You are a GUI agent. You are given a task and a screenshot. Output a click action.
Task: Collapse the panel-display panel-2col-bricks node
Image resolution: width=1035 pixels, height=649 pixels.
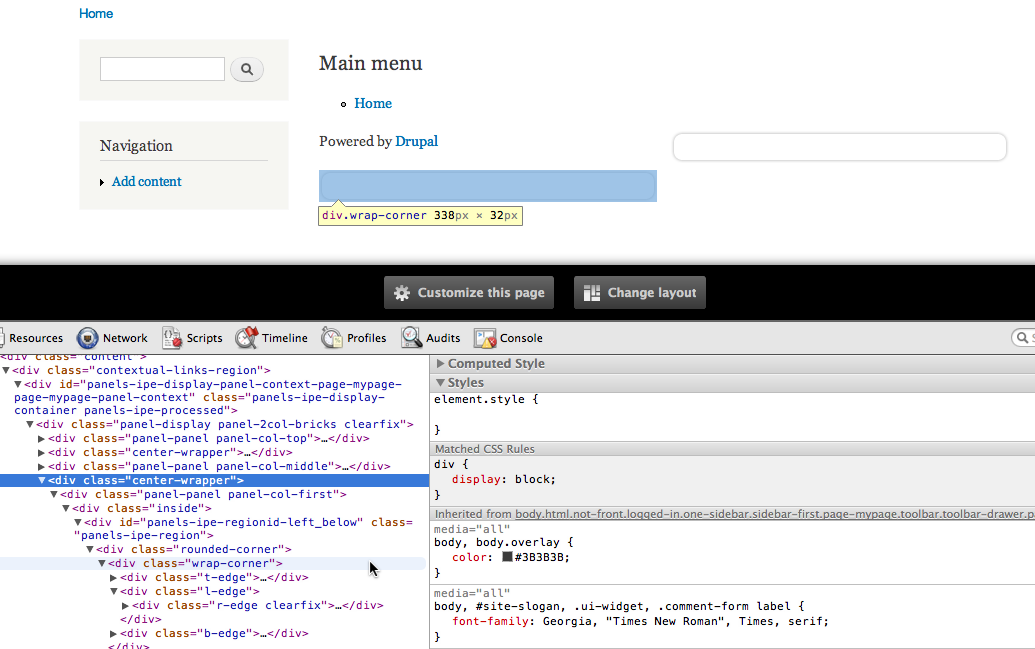[30, 425]
